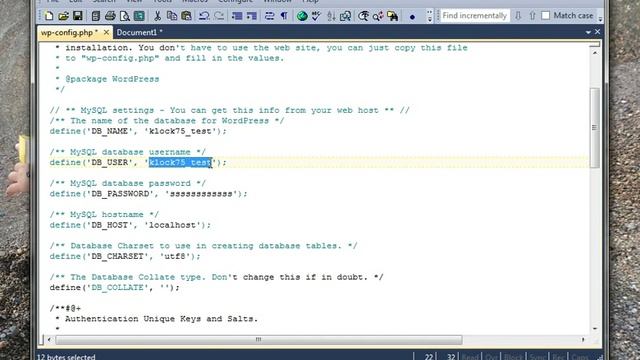Click the Save All icon beside Print
The image size is (640, 360).
(96, 16)
